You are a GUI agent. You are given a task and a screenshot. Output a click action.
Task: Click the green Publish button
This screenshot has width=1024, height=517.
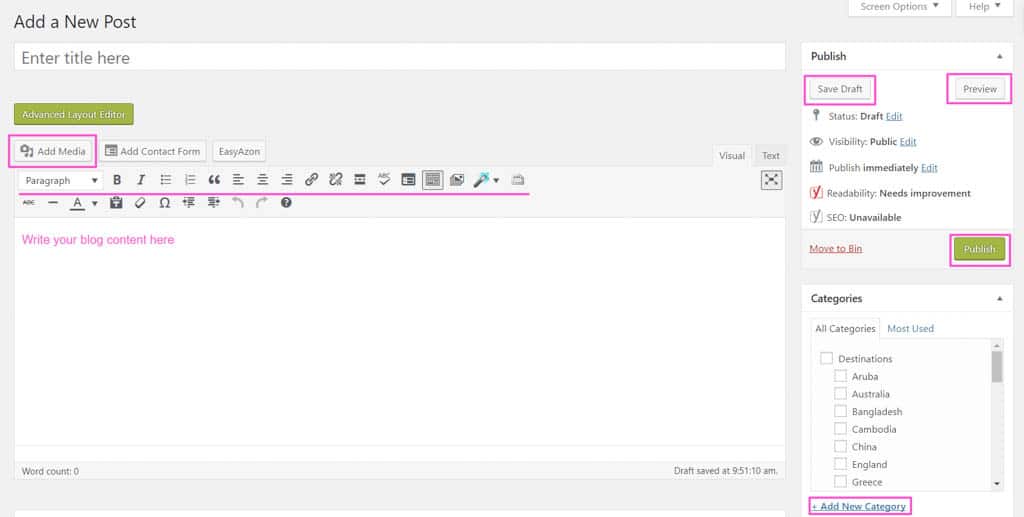click(x=979, y=249)
